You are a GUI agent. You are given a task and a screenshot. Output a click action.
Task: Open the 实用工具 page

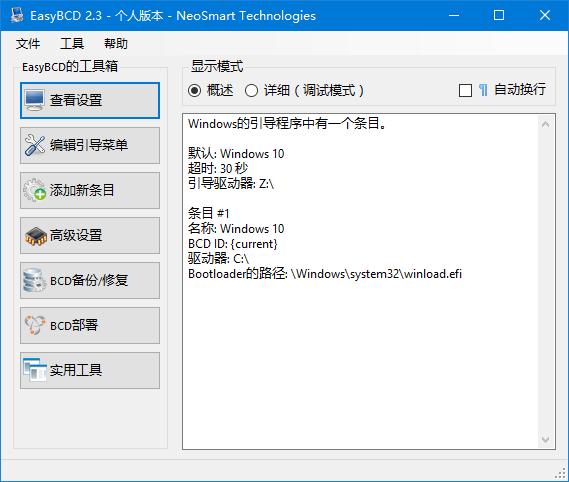coord(90,370)
